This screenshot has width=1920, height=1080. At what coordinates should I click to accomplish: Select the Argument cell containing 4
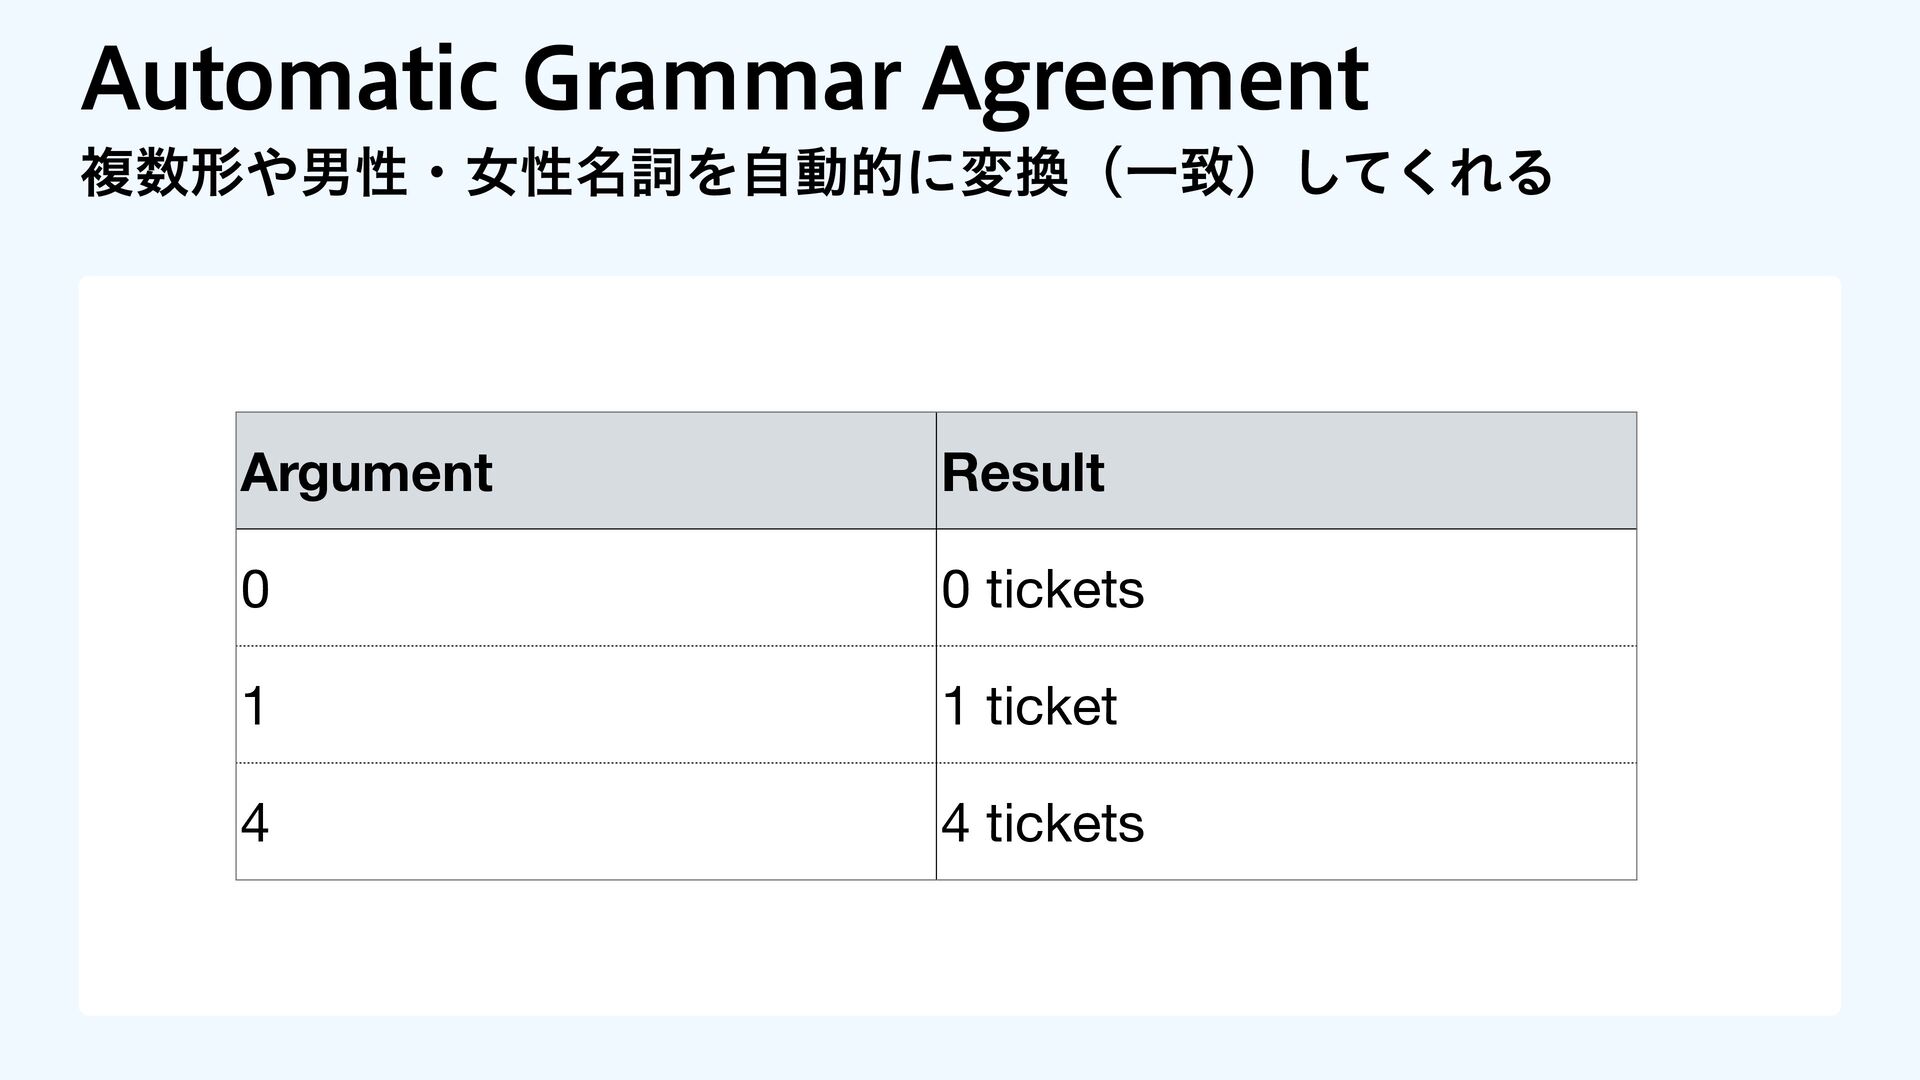tap(585, 822)
